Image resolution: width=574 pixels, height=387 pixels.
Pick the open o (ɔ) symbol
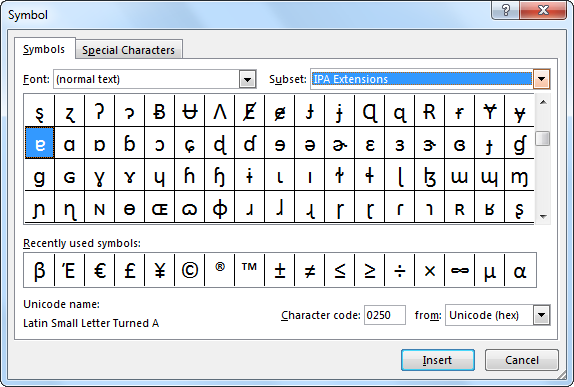[160, 143]
